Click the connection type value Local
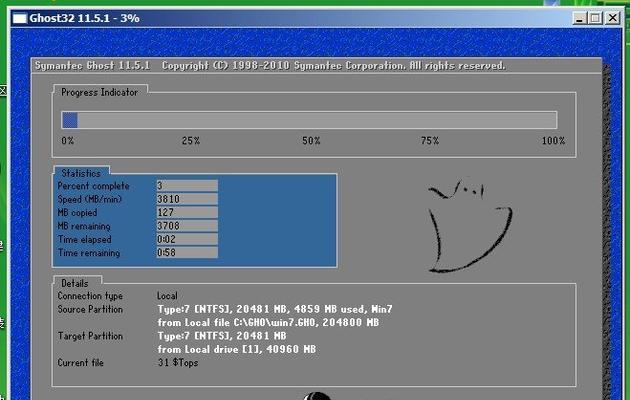The image size is (630, 400). click(x=167, y=296)
